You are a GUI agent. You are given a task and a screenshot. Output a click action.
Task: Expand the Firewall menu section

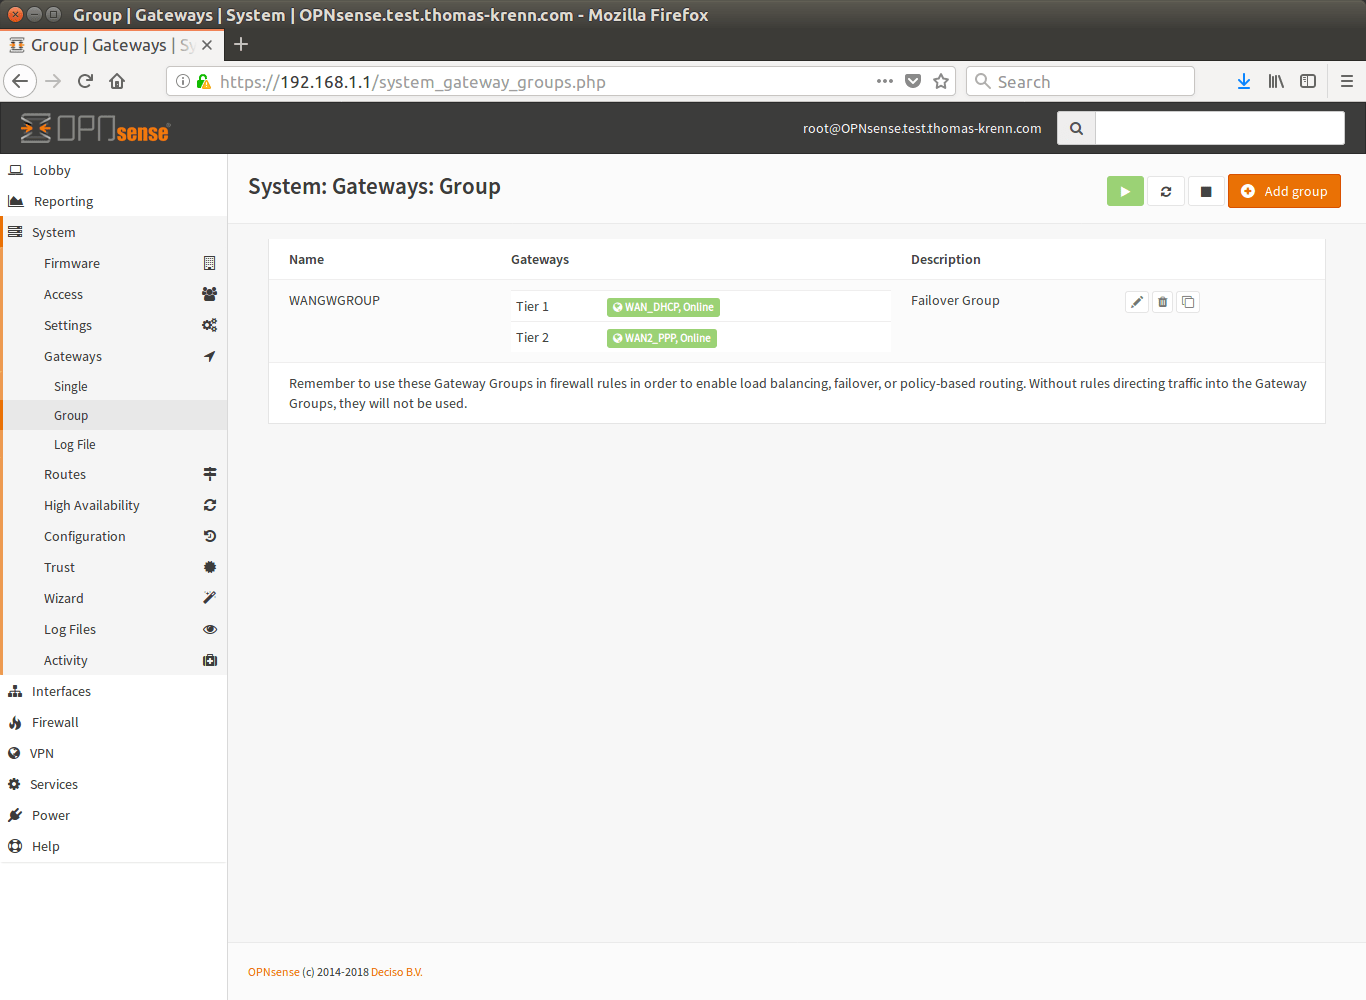pos(55,722)
